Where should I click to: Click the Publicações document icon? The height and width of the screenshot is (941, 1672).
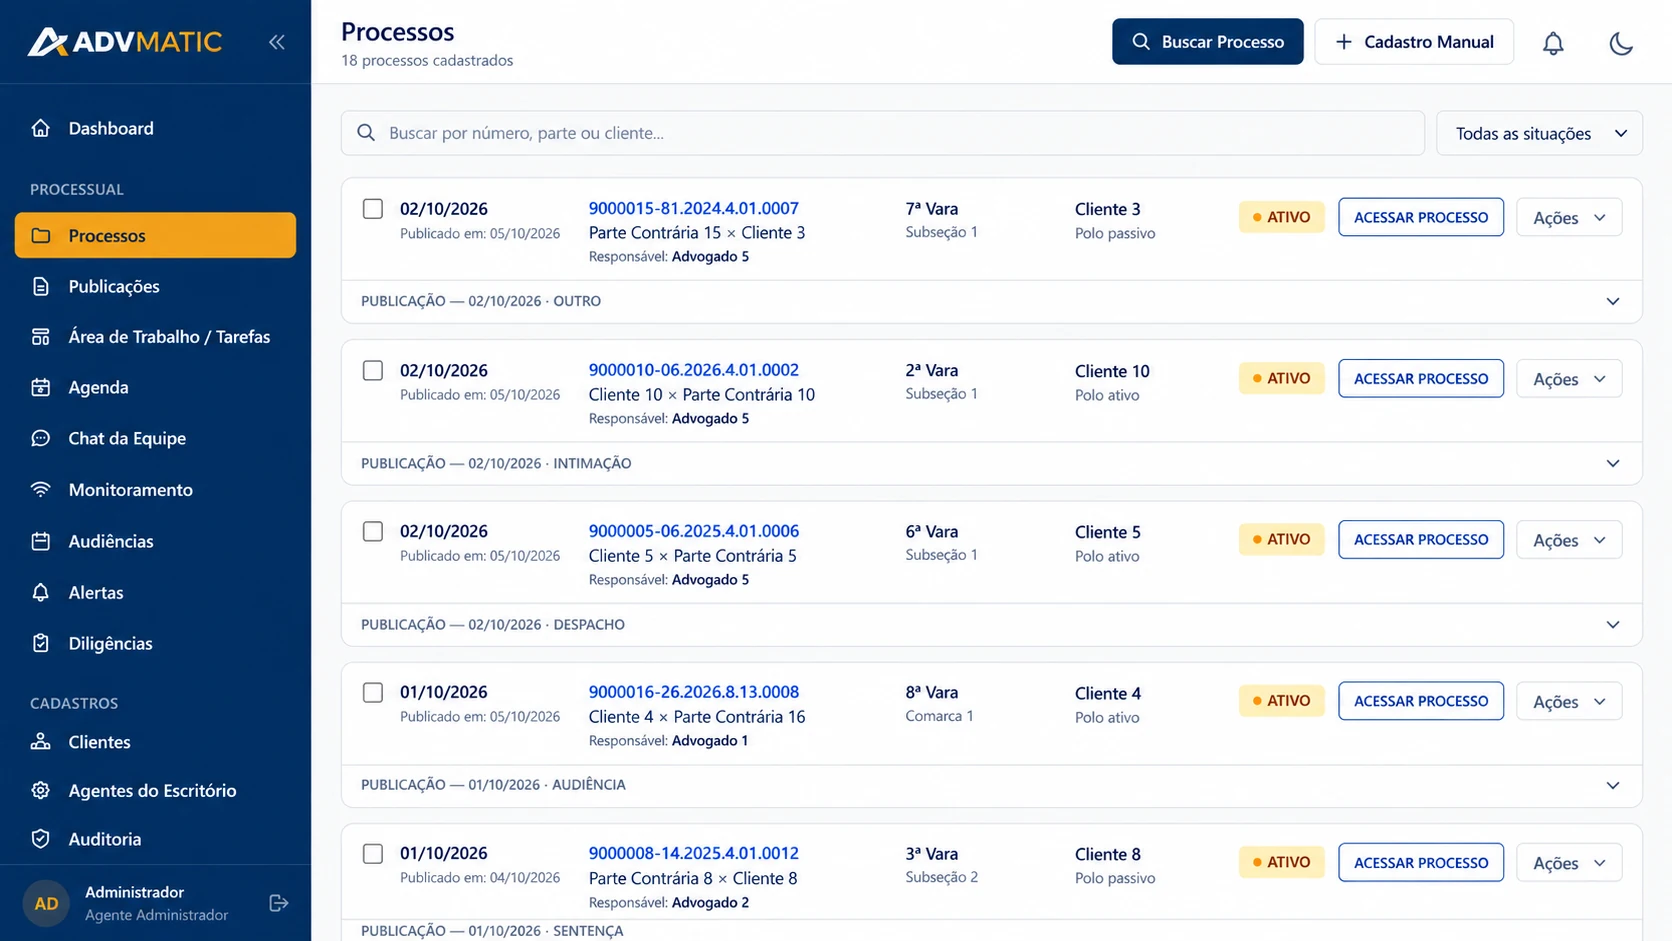tap(41, 286)
